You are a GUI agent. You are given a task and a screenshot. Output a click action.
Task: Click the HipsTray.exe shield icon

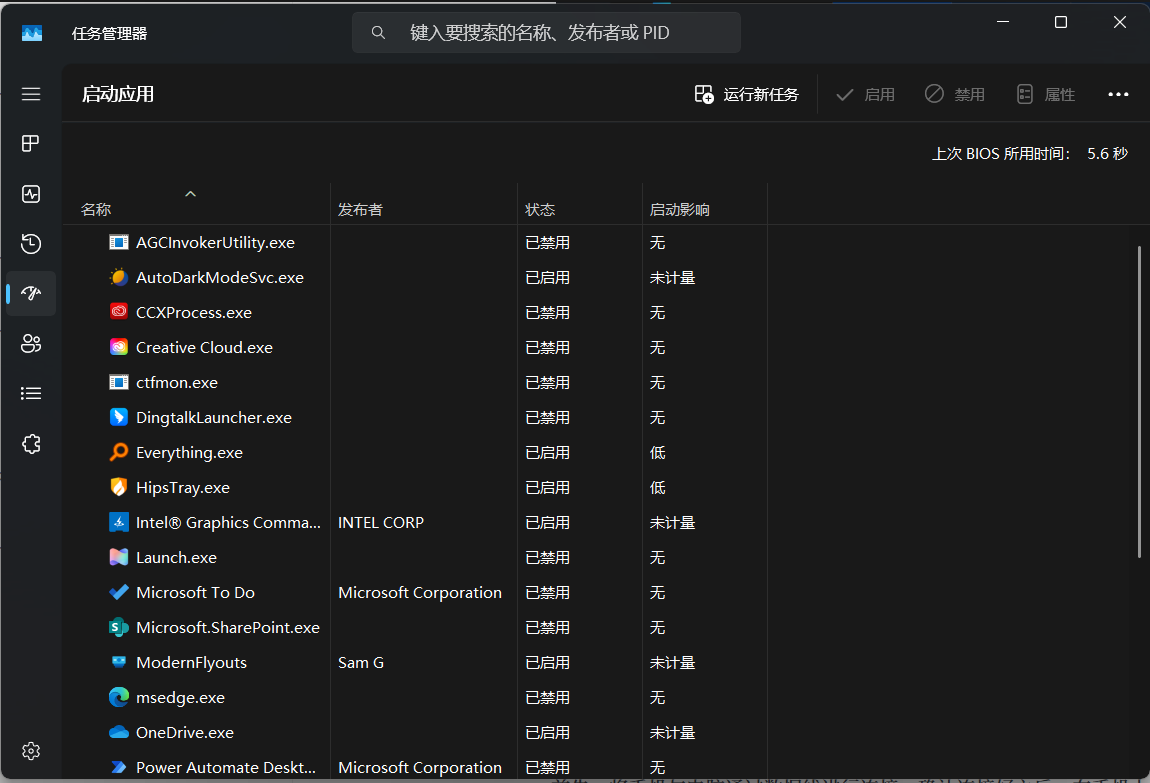pos(119,487)
